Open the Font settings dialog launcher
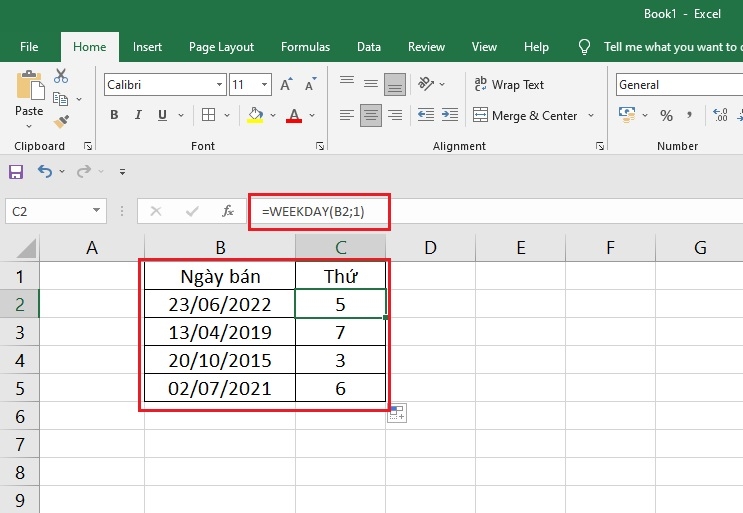The height and width of the screenshot is (513, 743). pyautogui.click(x=320, y=146)
